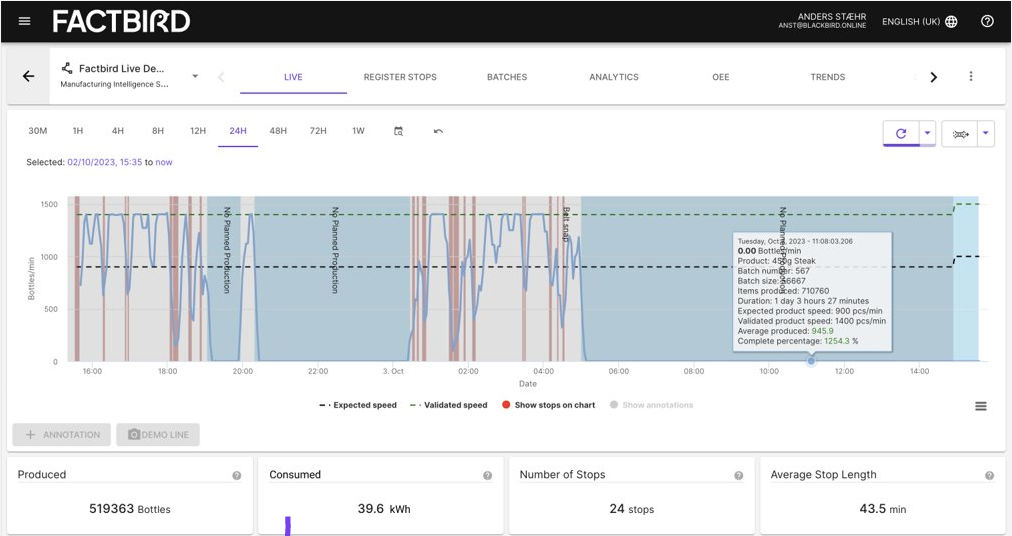
Task: Select the 72H time range
Action: (x=318, y=131)
